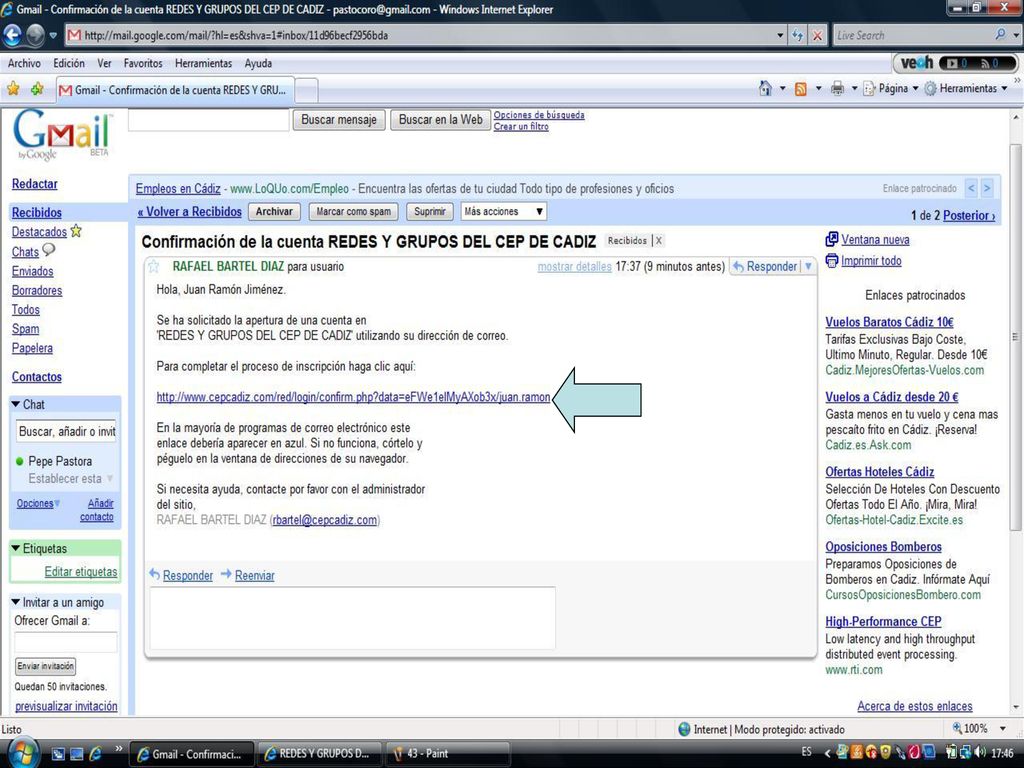Open the Ayuda menu
The height and width of the screenshot is (768, 1024).
point(258,63)
